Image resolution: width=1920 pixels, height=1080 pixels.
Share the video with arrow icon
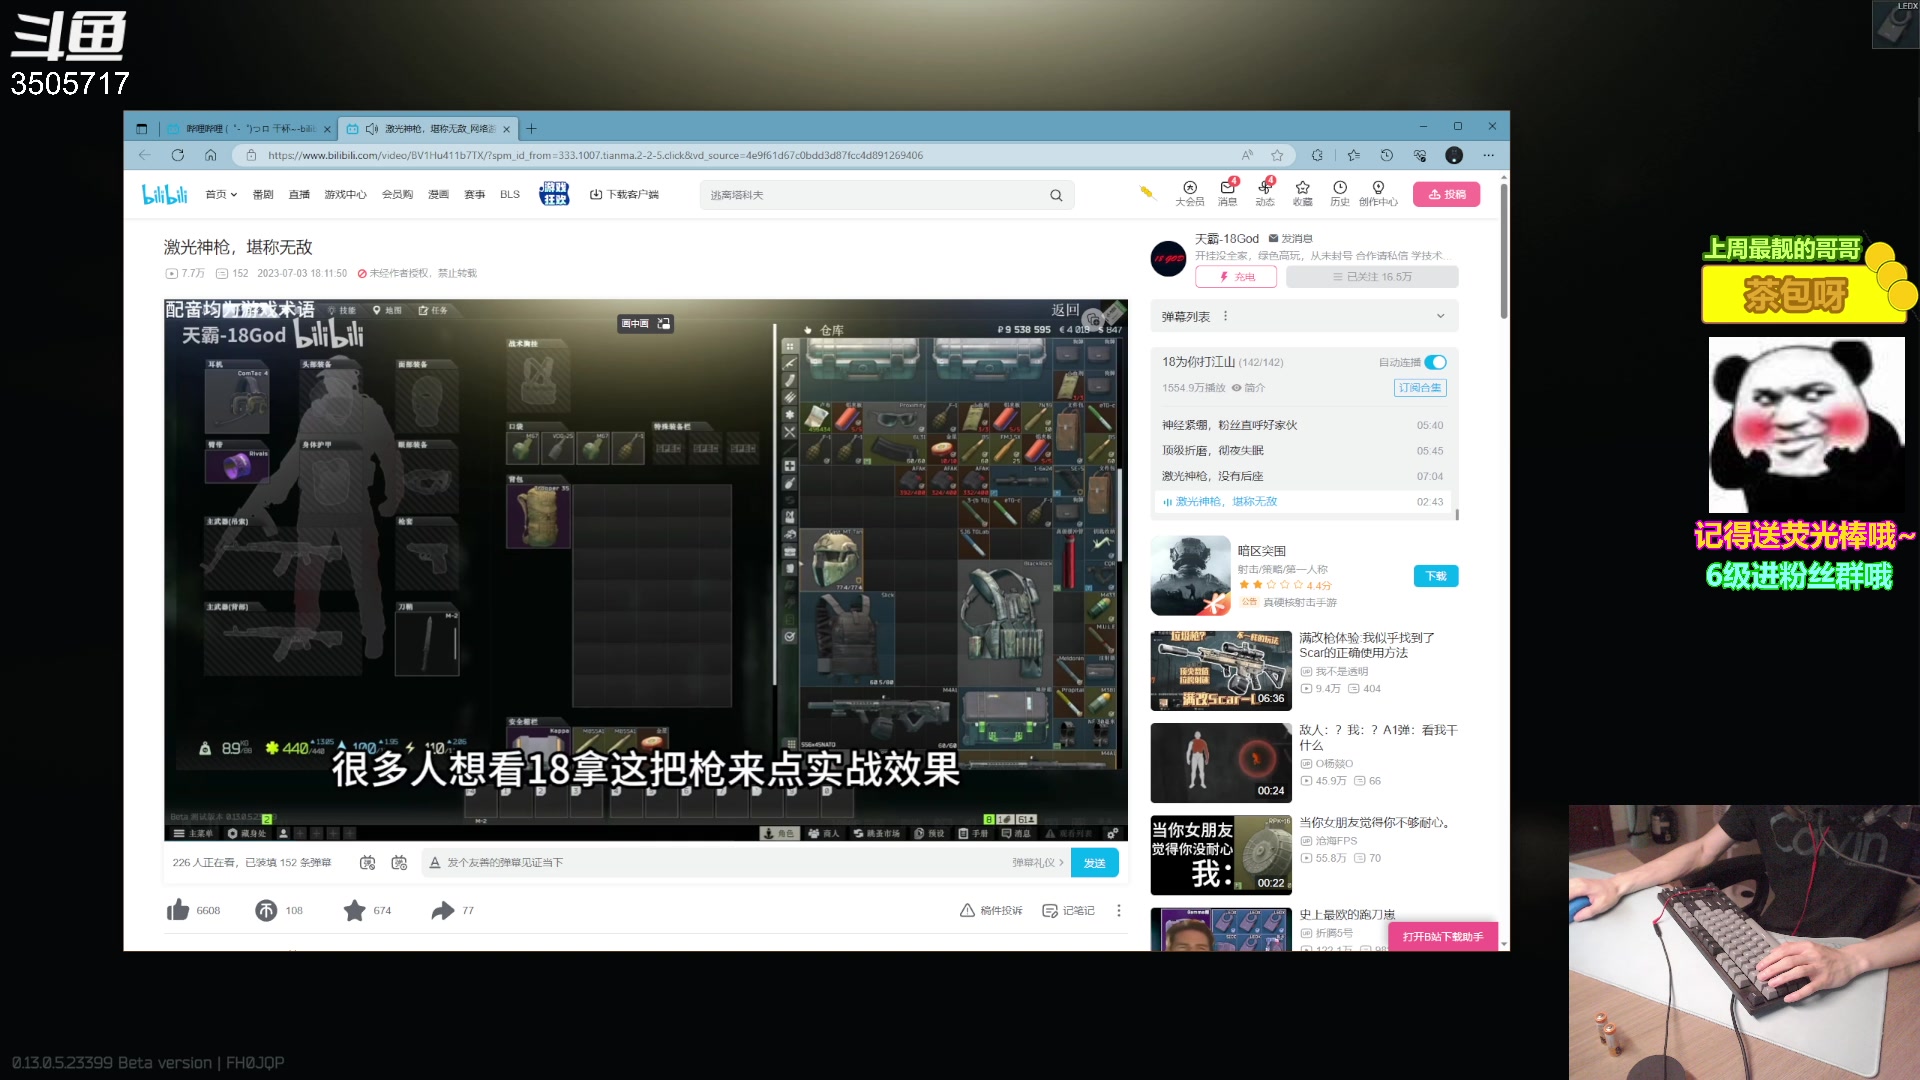442,910
